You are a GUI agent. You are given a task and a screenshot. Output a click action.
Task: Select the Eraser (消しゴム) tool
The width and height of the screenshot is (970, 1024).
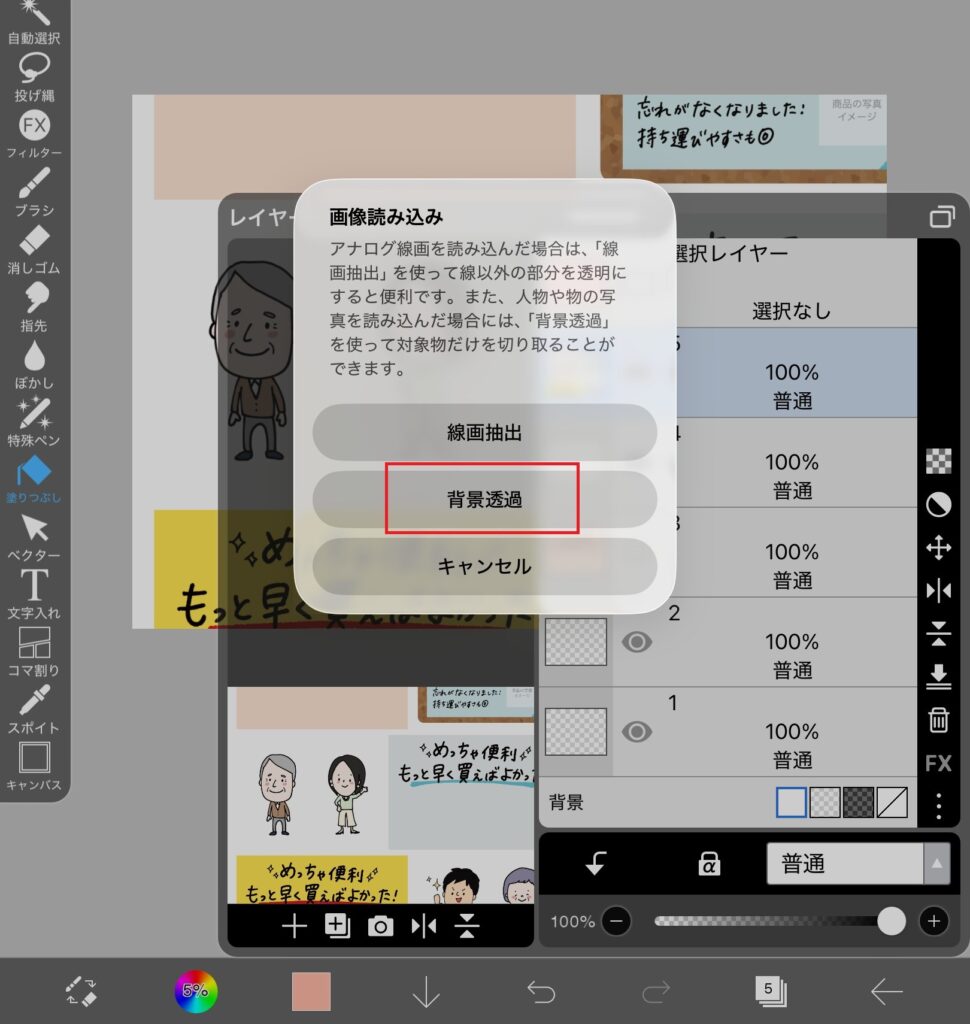coord(34,248)
